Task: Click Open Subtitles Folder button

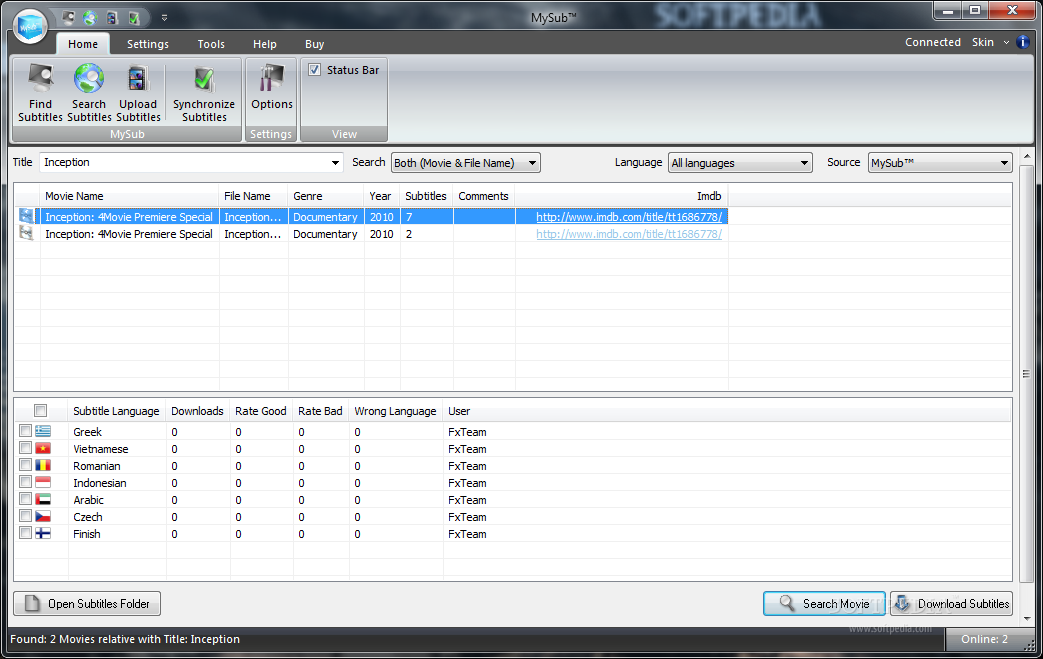Action: tap(87, 603)
